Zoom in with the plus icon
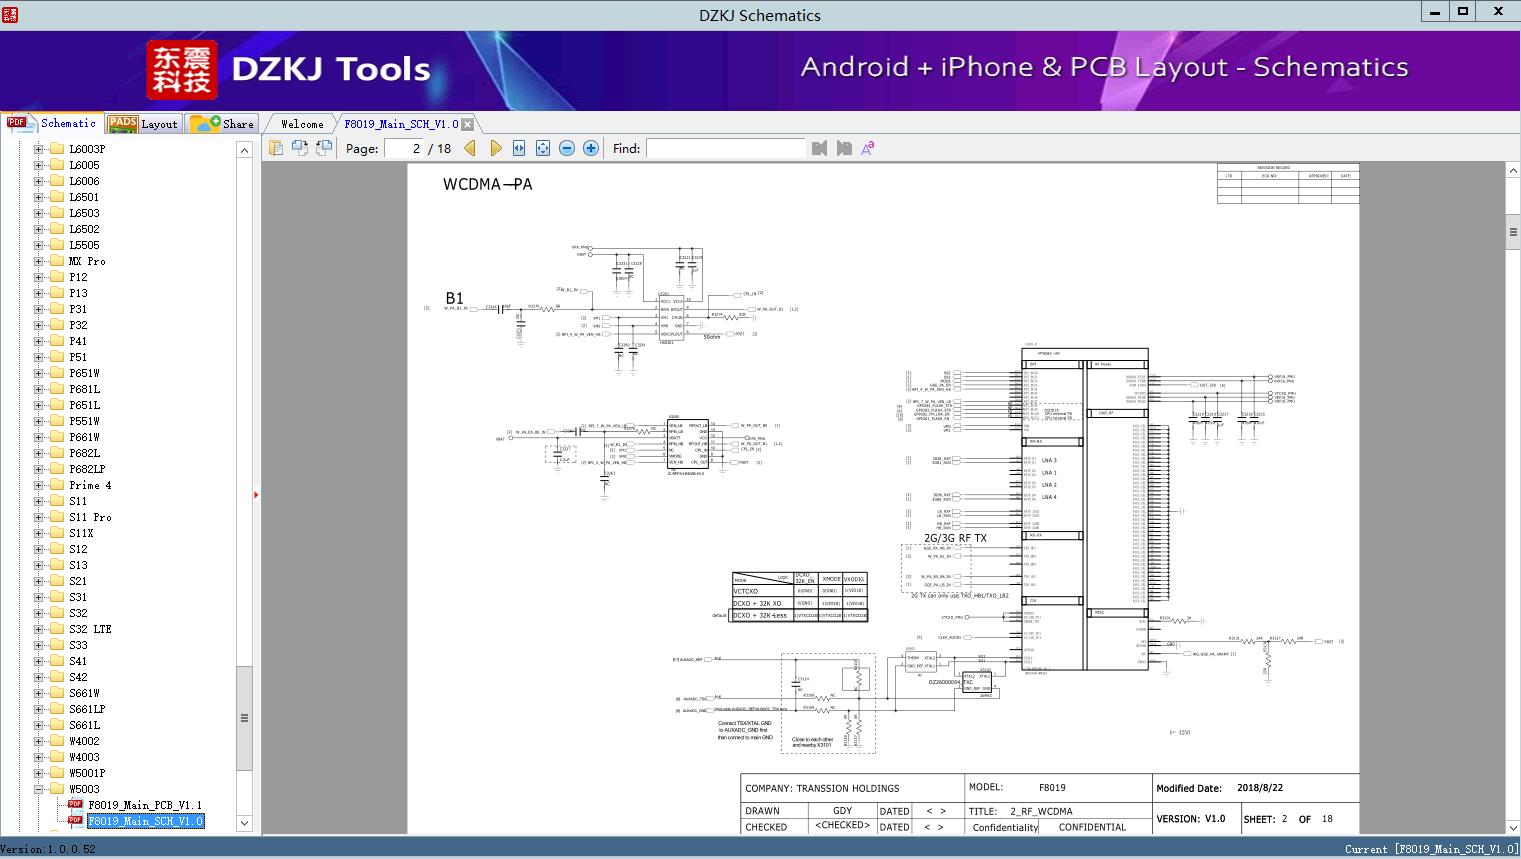 pos(591,148)
